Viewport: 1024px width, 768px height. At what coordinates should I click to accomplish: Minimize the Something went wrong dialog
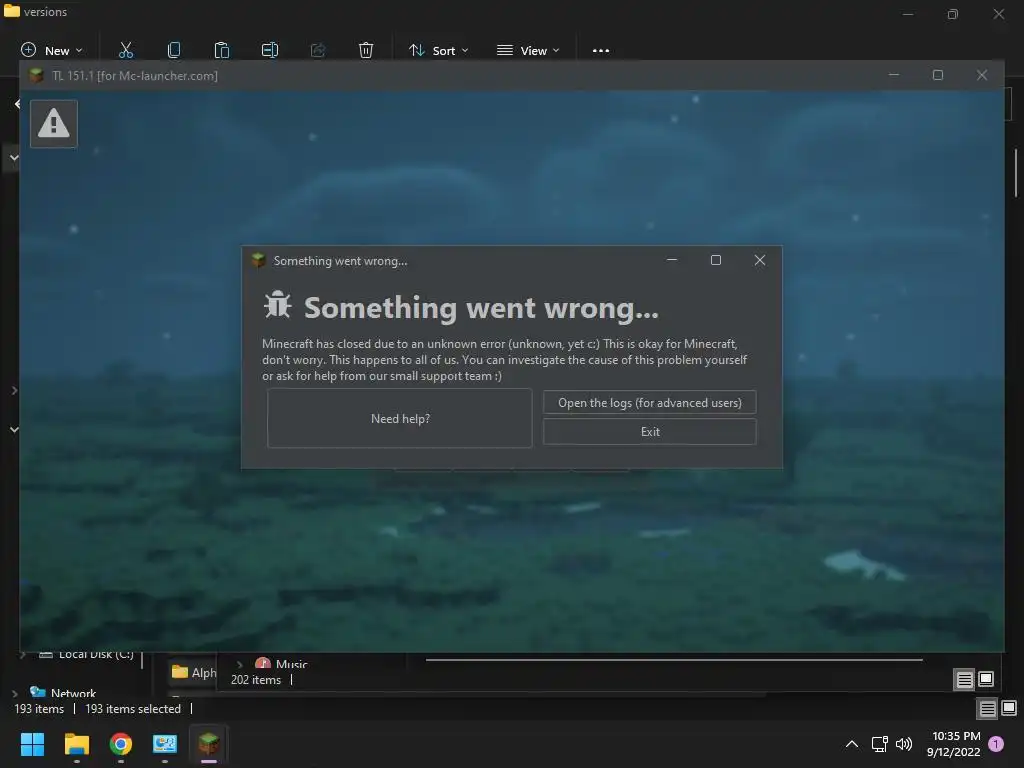tap(671, 260)
